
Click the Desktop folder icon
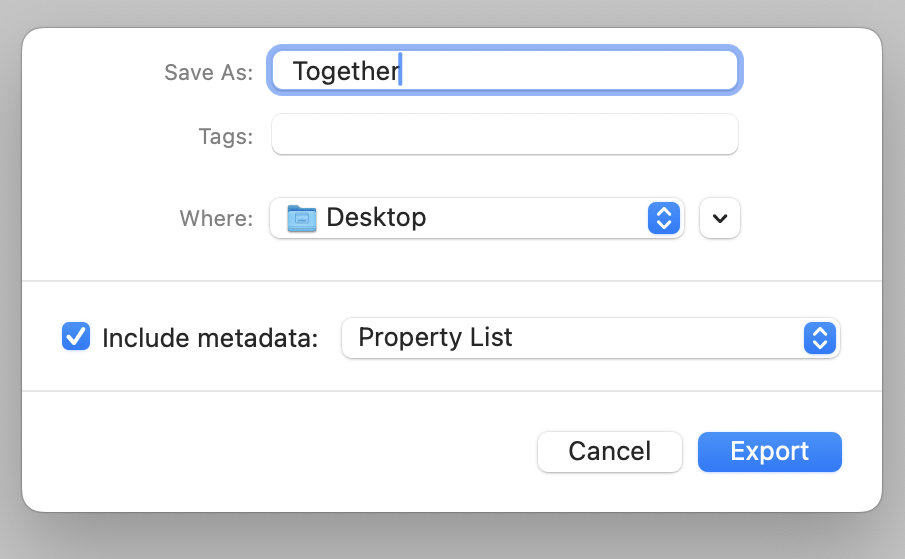click(301, 218)
